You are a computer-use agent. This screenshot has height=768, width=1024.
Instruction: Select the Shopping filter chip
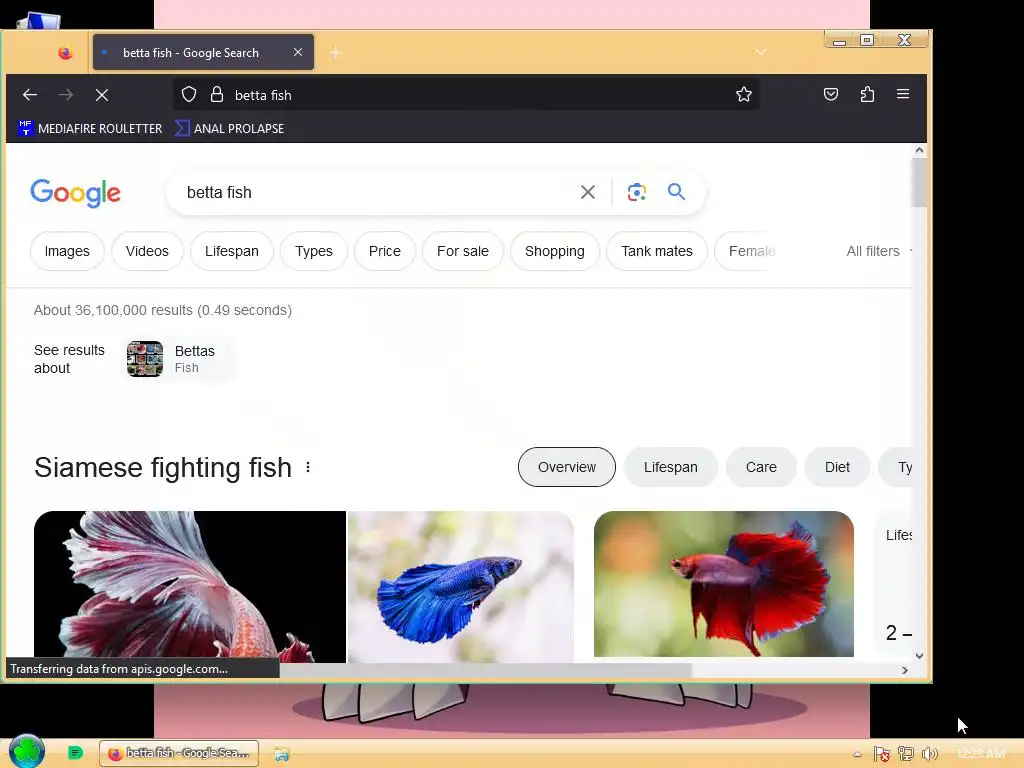coord(554,251)
